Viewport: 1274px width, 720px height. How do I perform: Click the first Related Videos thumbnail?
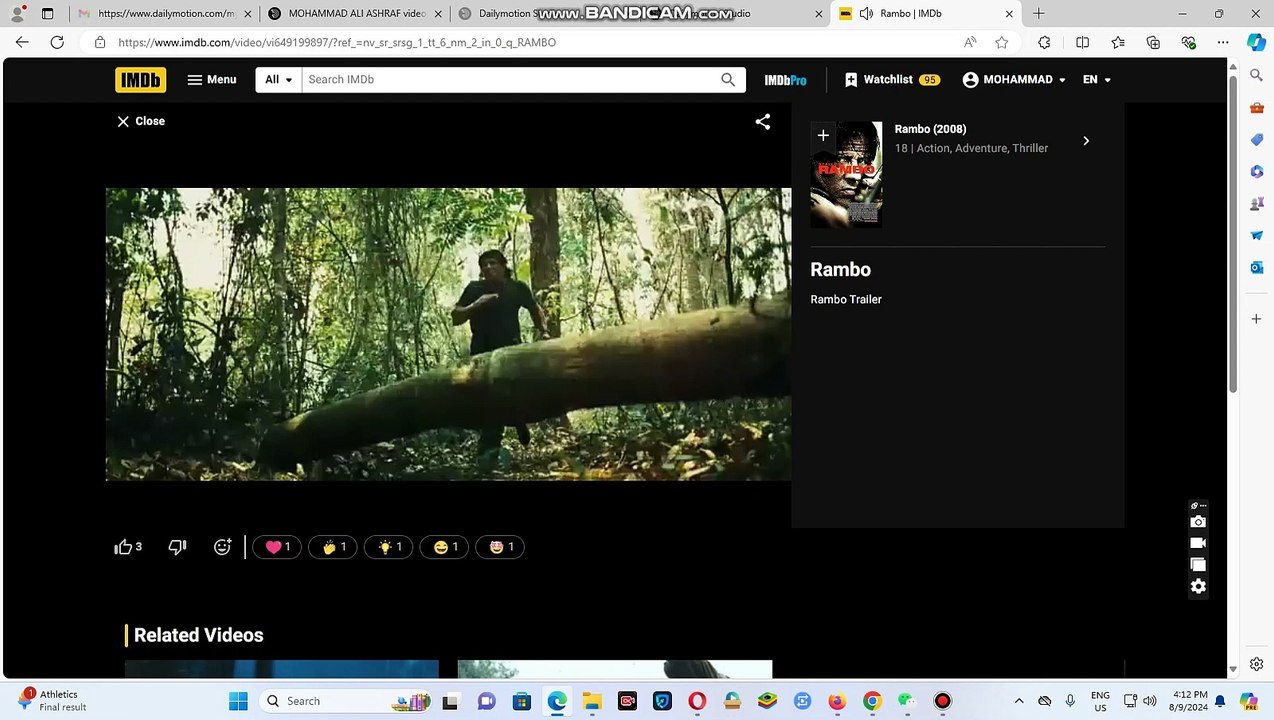[282, 669]
